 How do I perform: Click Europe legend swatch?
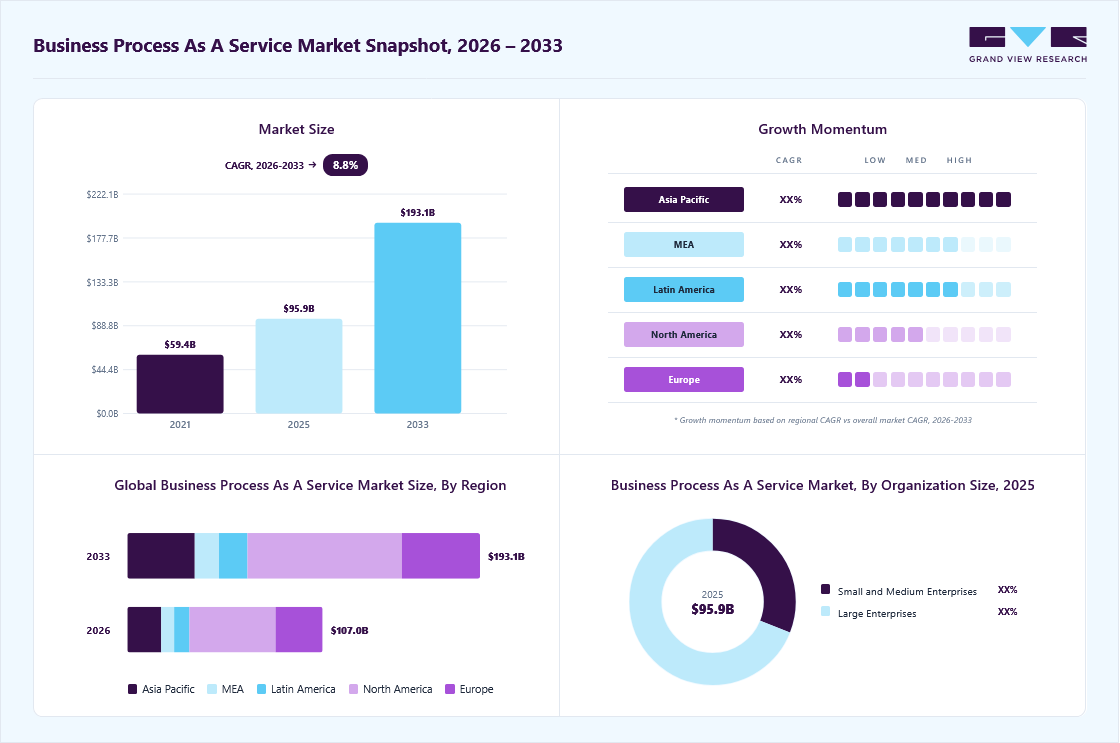tap(450, 689)
